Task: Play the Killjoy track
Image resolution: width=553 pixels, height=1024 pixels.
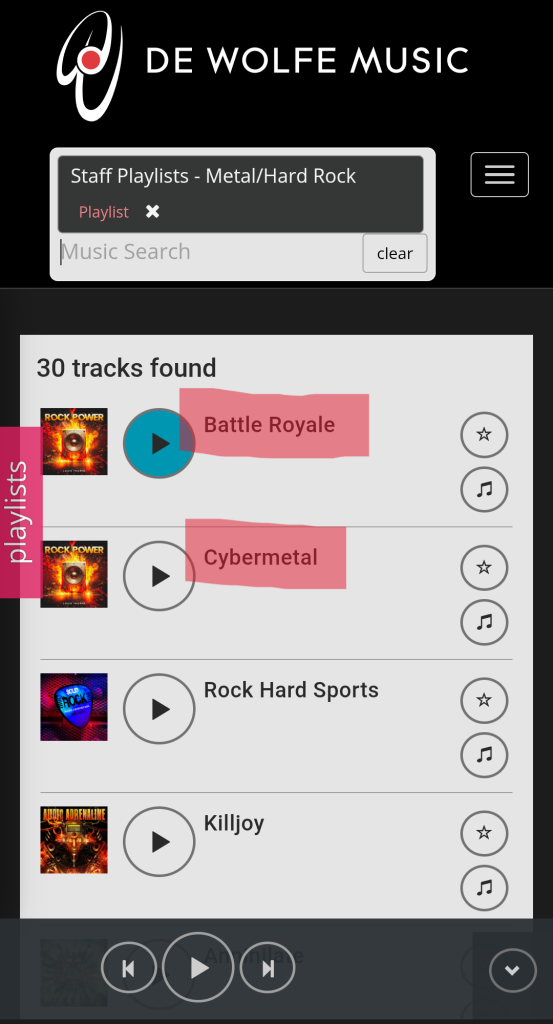Action: pyautogui.click(x=159, y=842)
